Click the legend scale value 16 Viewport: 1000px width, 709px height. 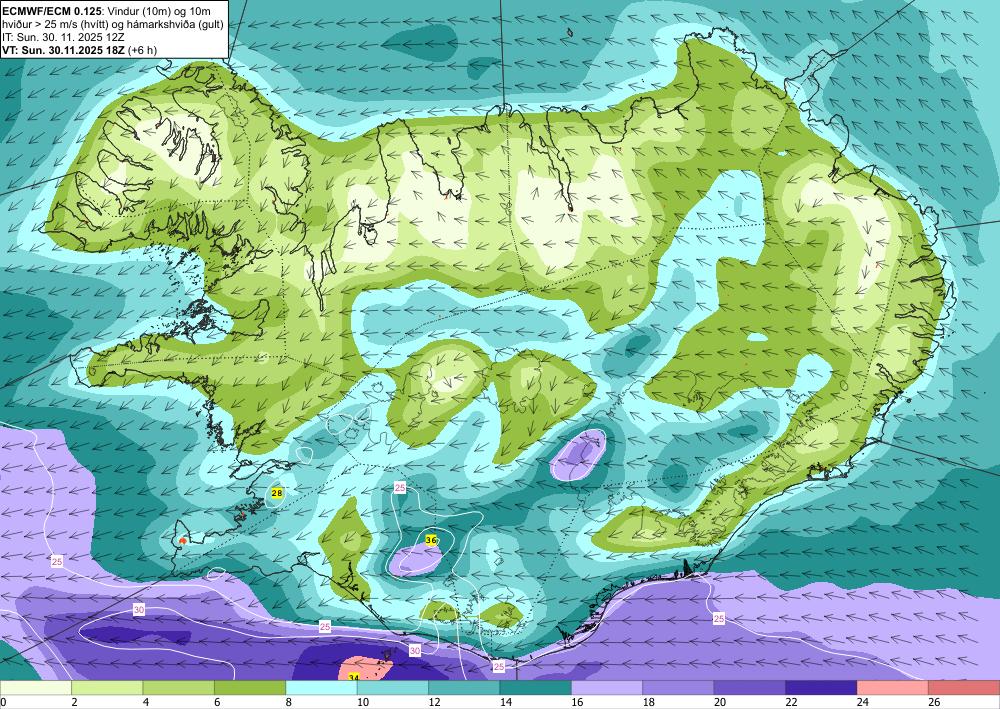tap(577, 703)
